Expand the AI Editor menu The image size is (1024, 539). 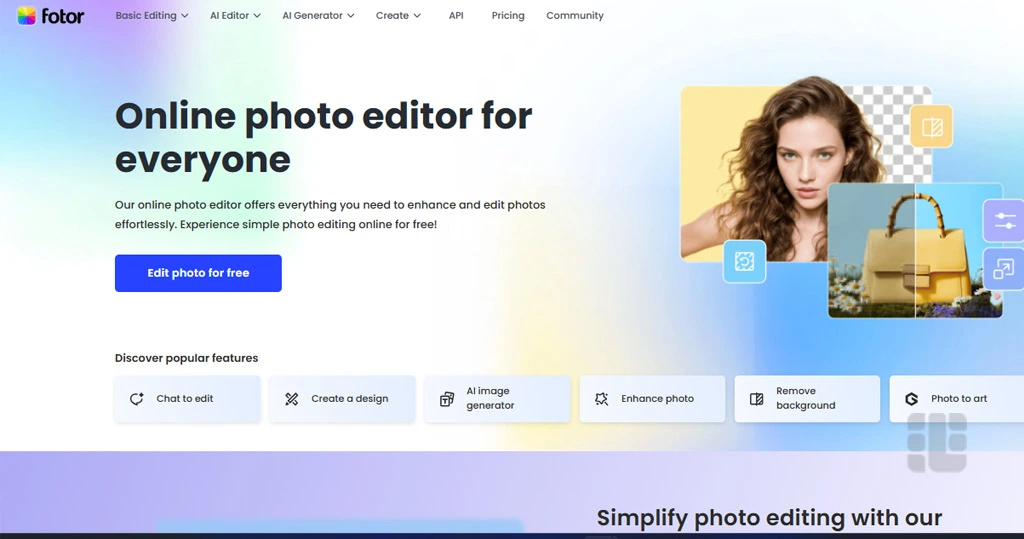(x=235, y=16)
